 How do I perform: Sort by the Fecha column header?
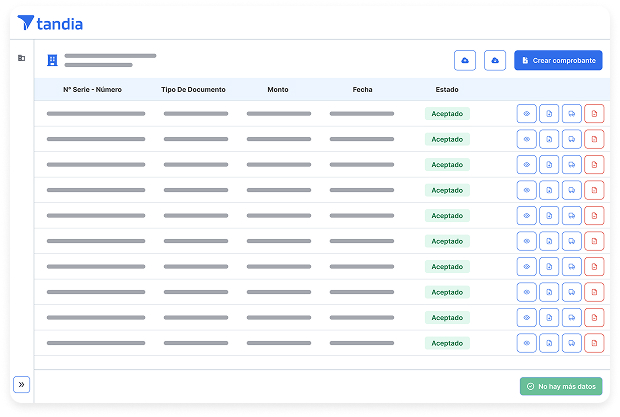tap(362, 89)
